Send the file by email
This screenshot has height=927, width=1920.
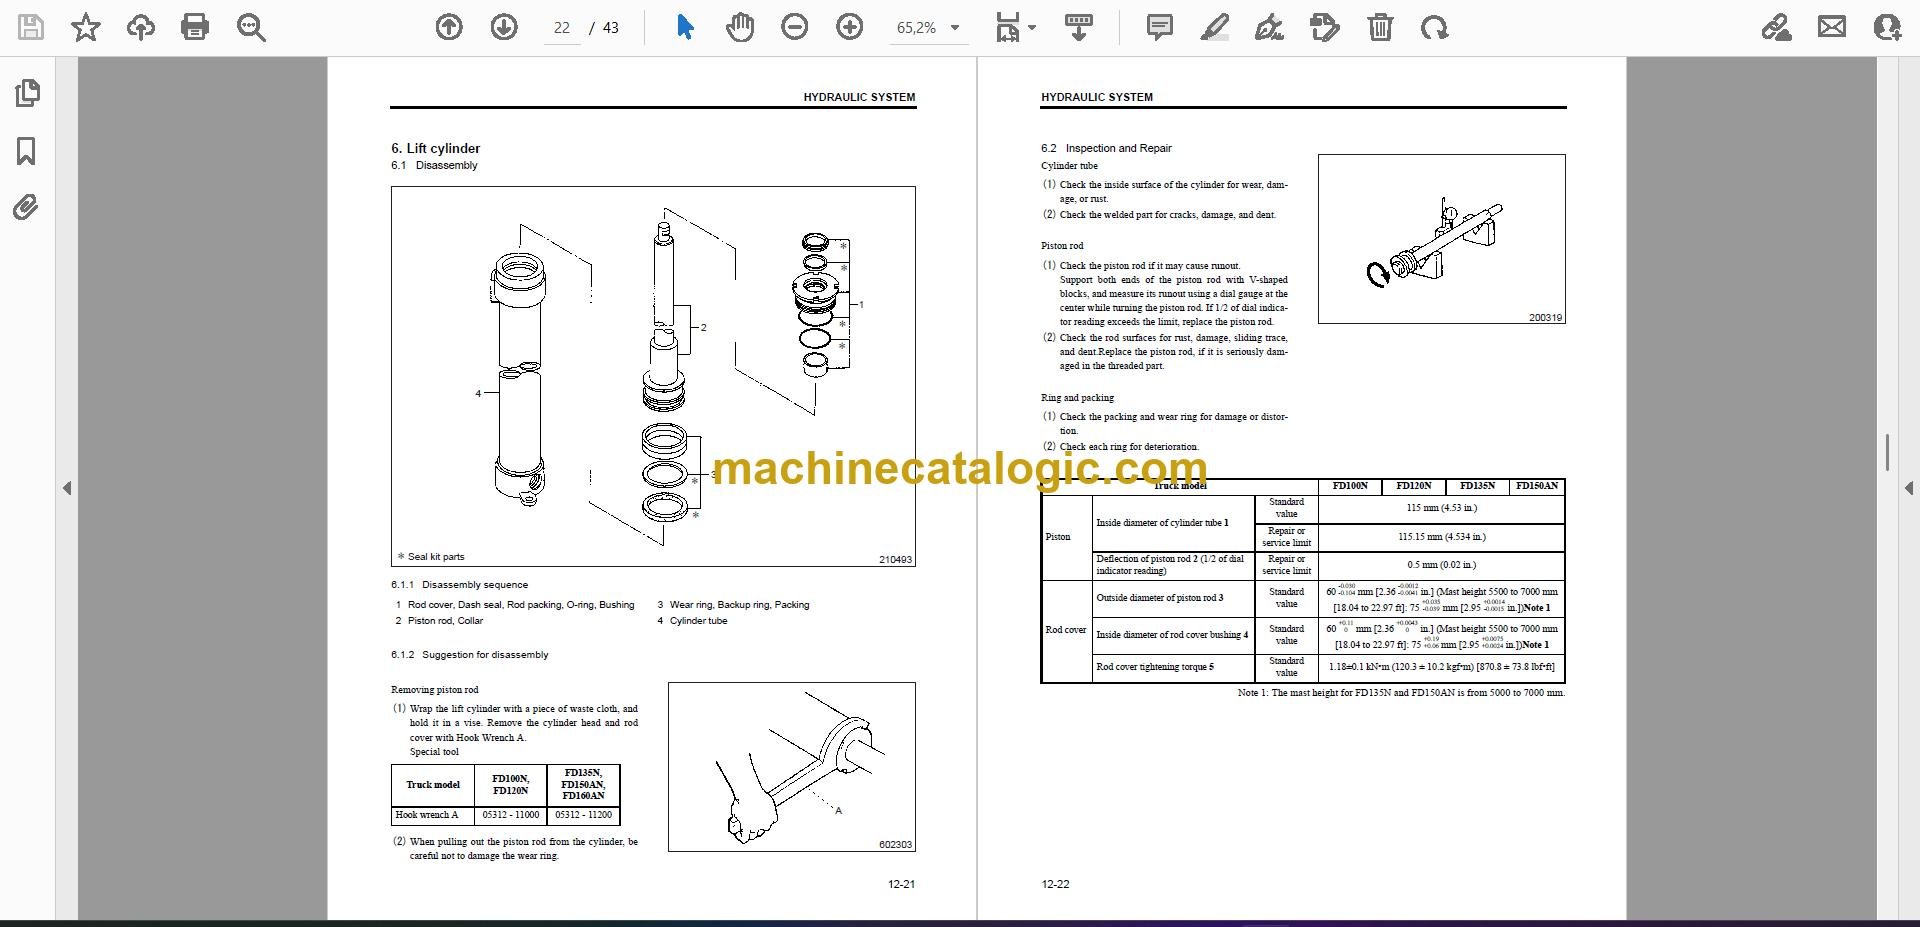1832,28
